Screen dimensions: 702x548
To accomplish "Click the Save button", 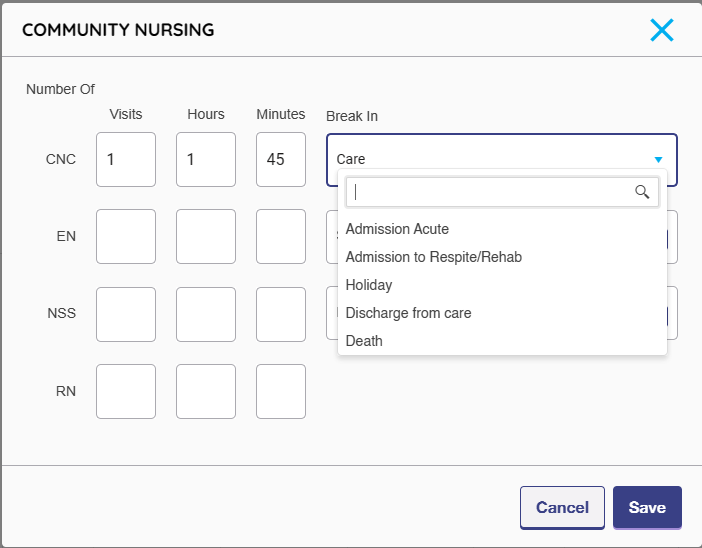I will [x=647, y=507].
